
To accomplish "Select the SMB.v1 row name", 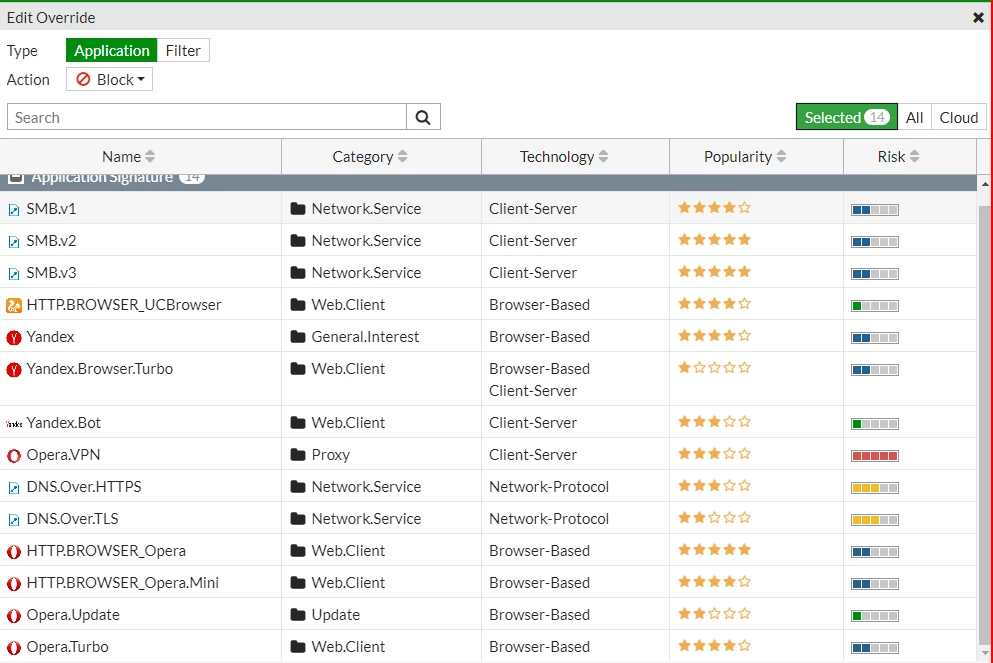I will click(51, 208).
